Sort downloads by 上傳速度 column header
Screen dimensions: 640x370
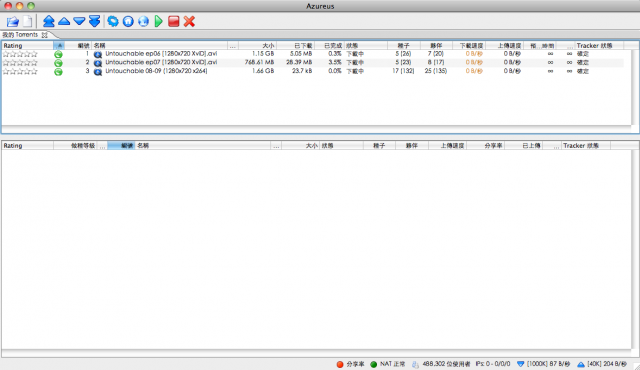[504, 45]
